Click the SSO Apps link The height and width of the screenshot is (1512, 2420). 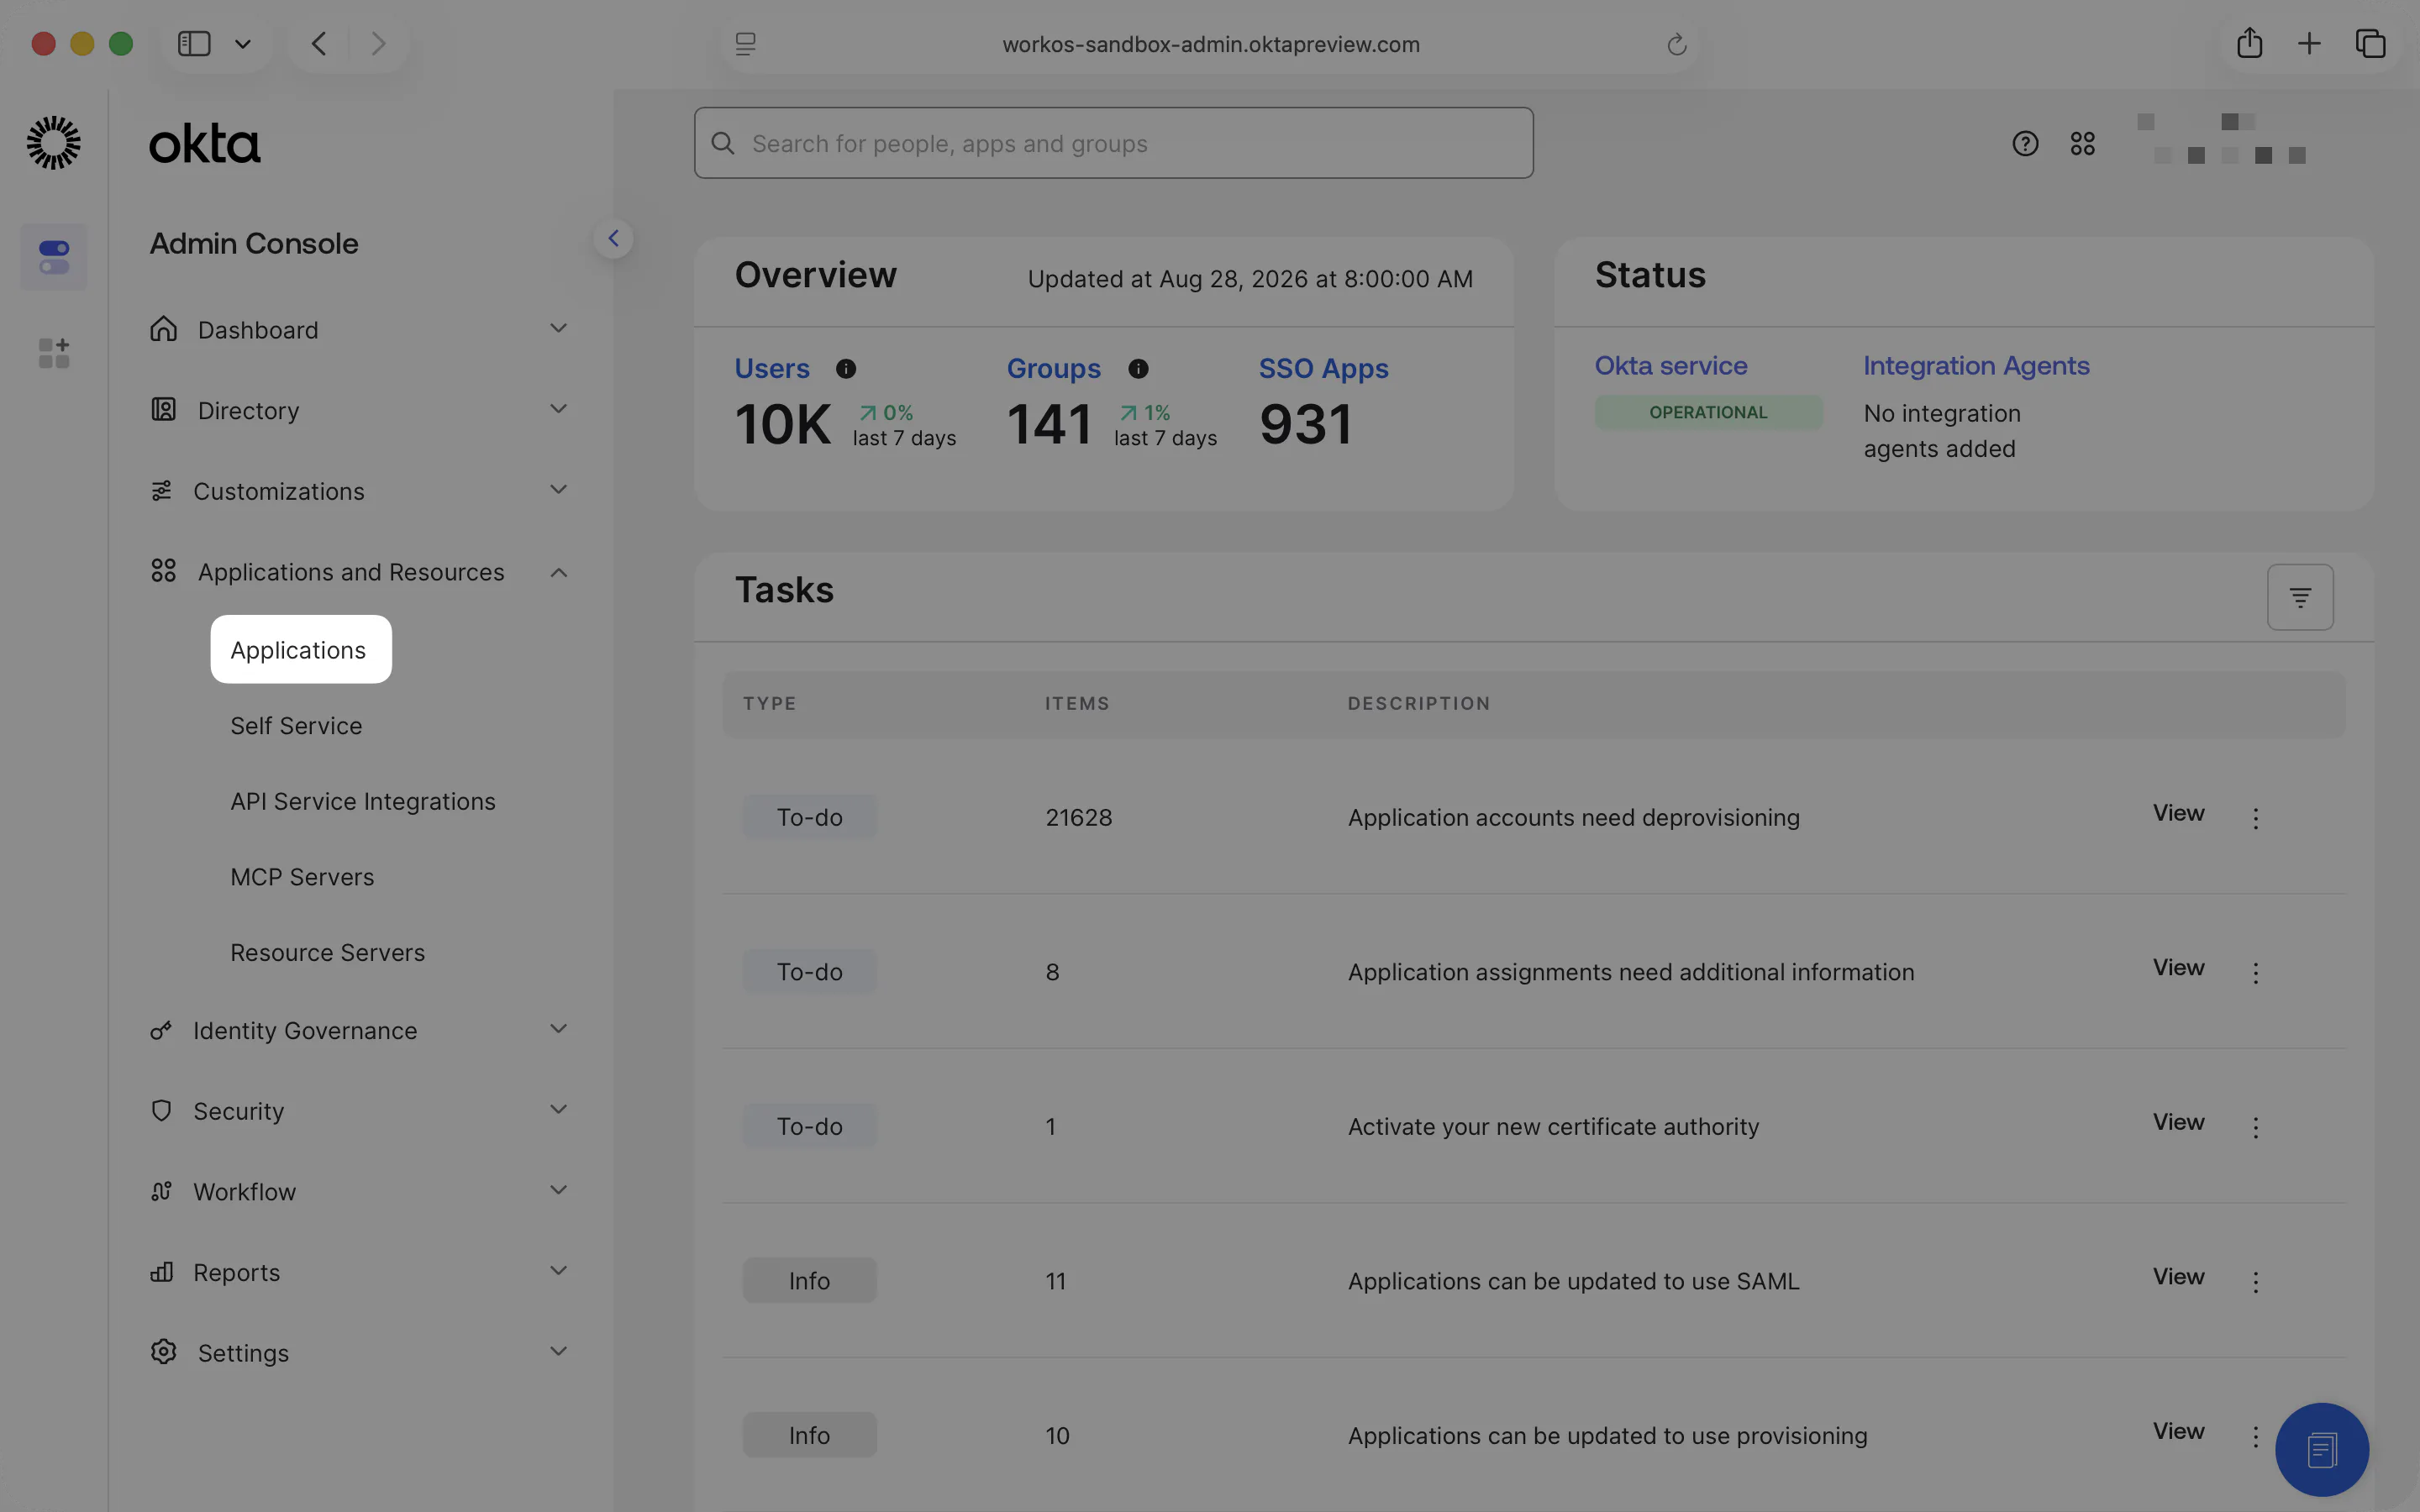tap(1323, 369)
